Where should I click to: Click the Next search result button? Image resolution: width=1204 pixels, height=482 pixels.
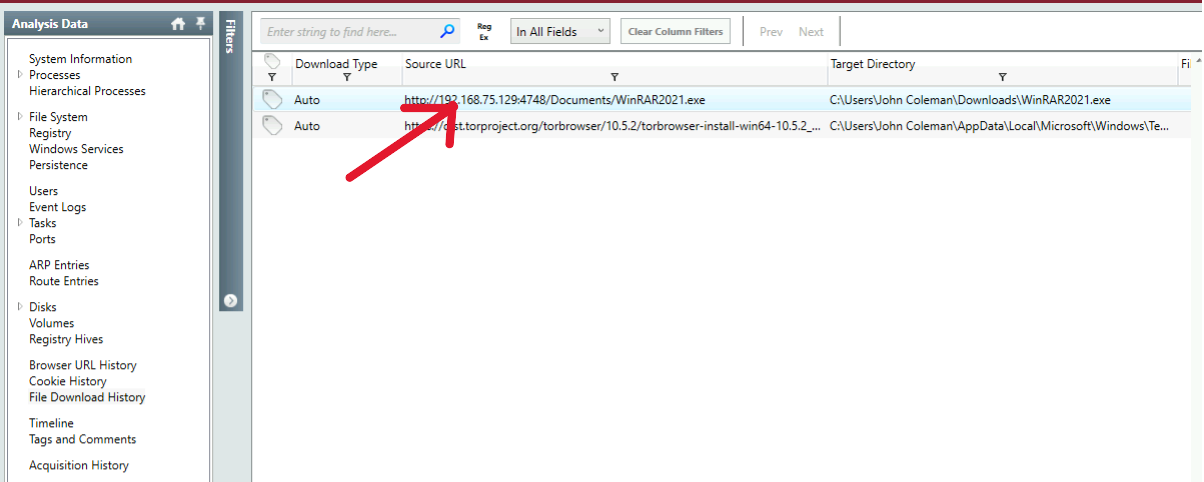click(x=811, y=32)
